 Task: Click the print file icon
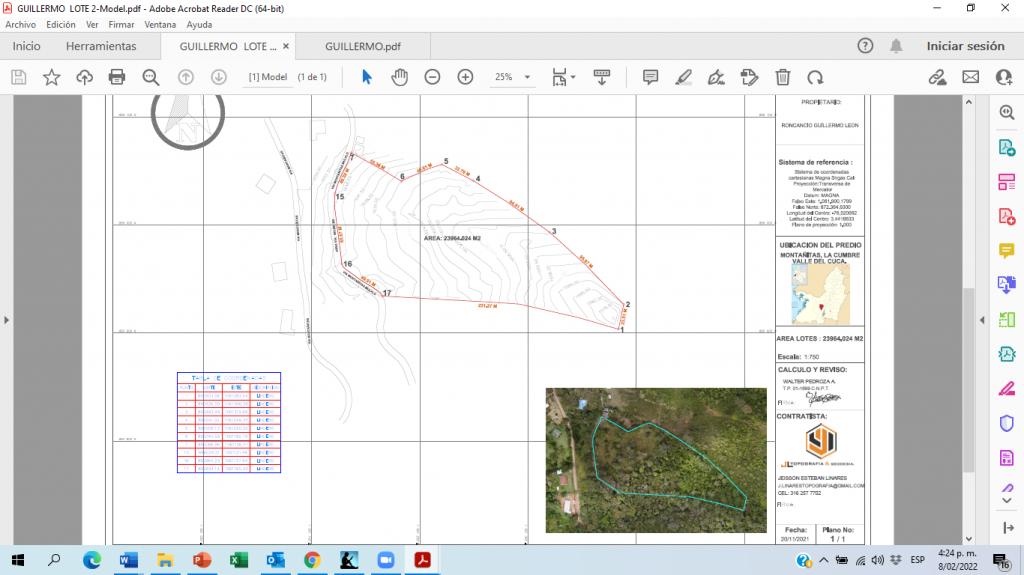[117, 77]
